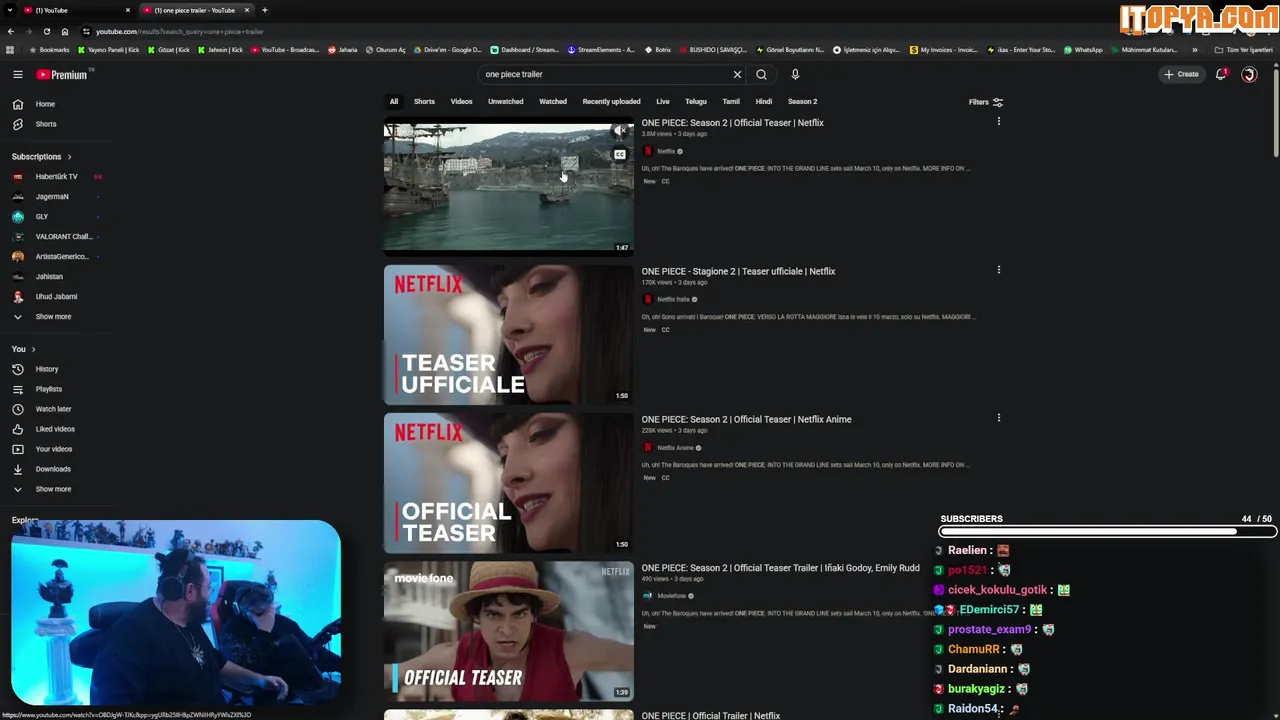Open browser home button
The image size is (1280, 720).
pyautogui.click(x=65, y=31)
